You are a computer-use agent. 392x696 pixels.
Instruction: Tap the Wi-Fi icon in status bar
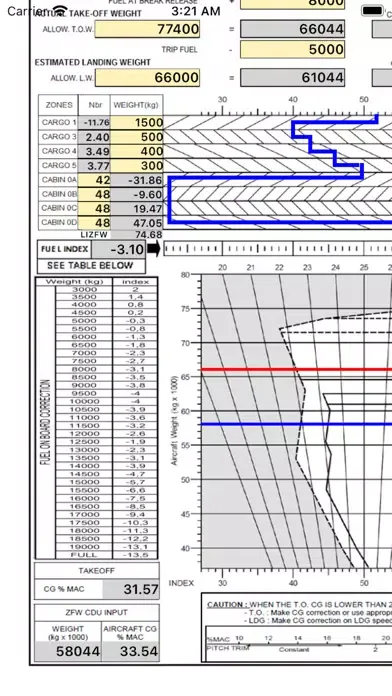coord(59,11)
